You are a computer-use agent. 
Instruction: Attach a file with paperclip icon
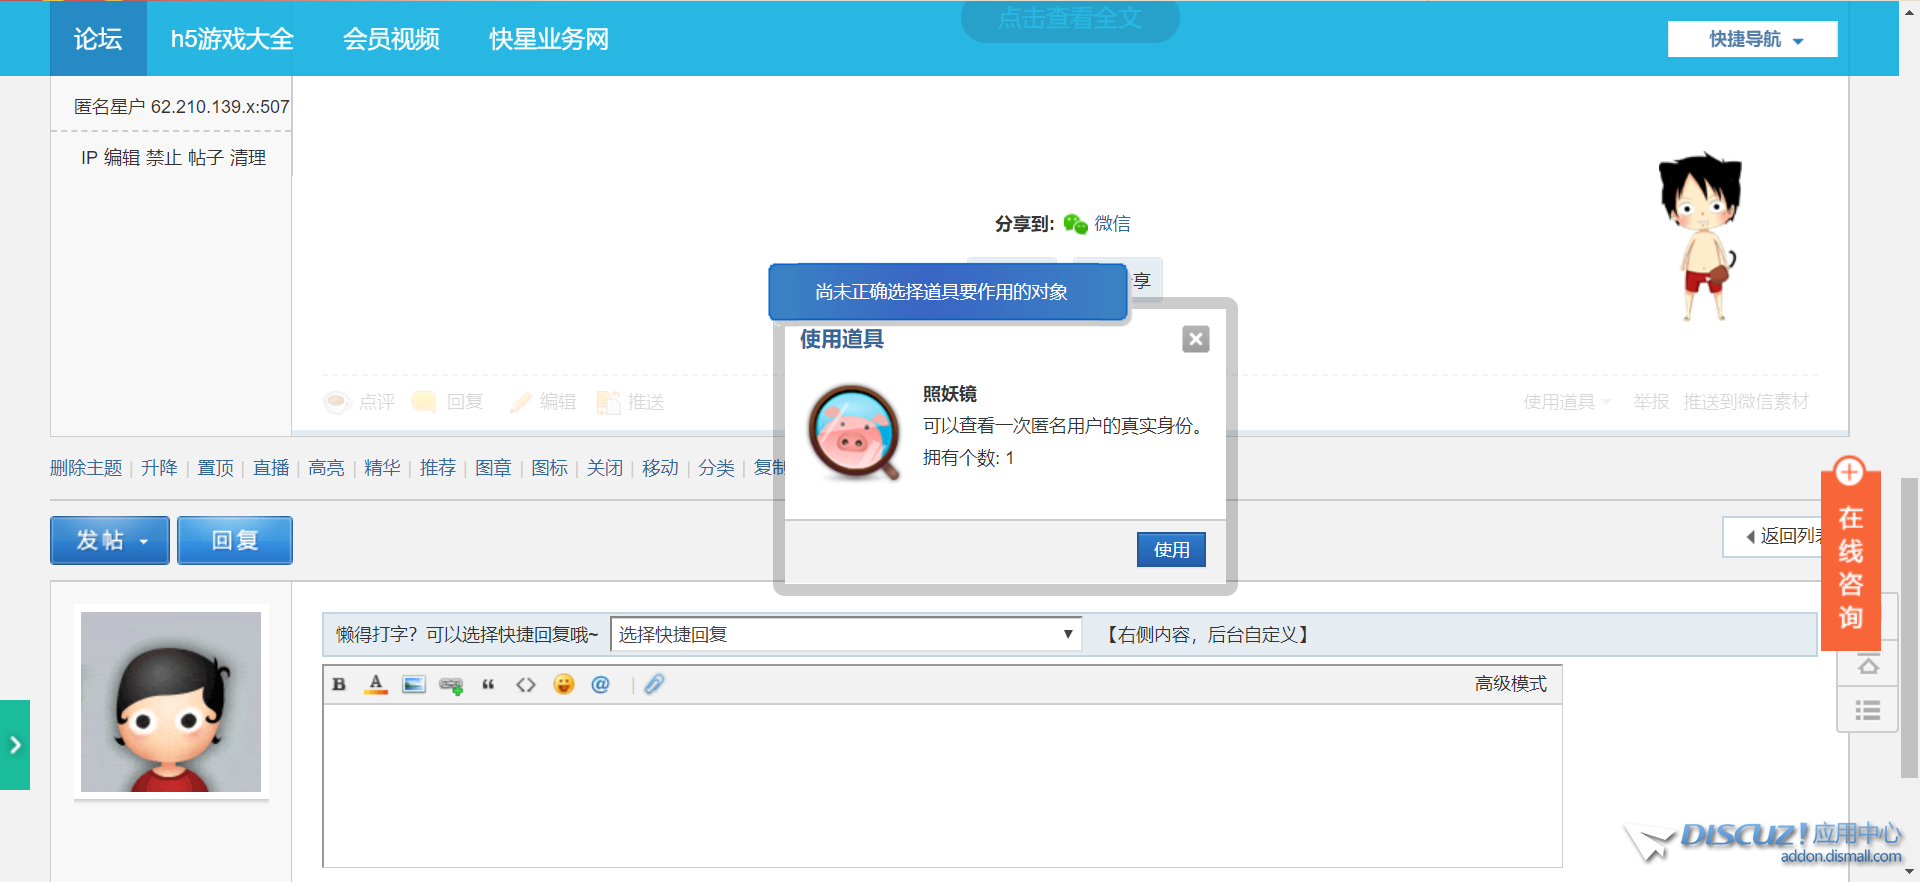654,684
